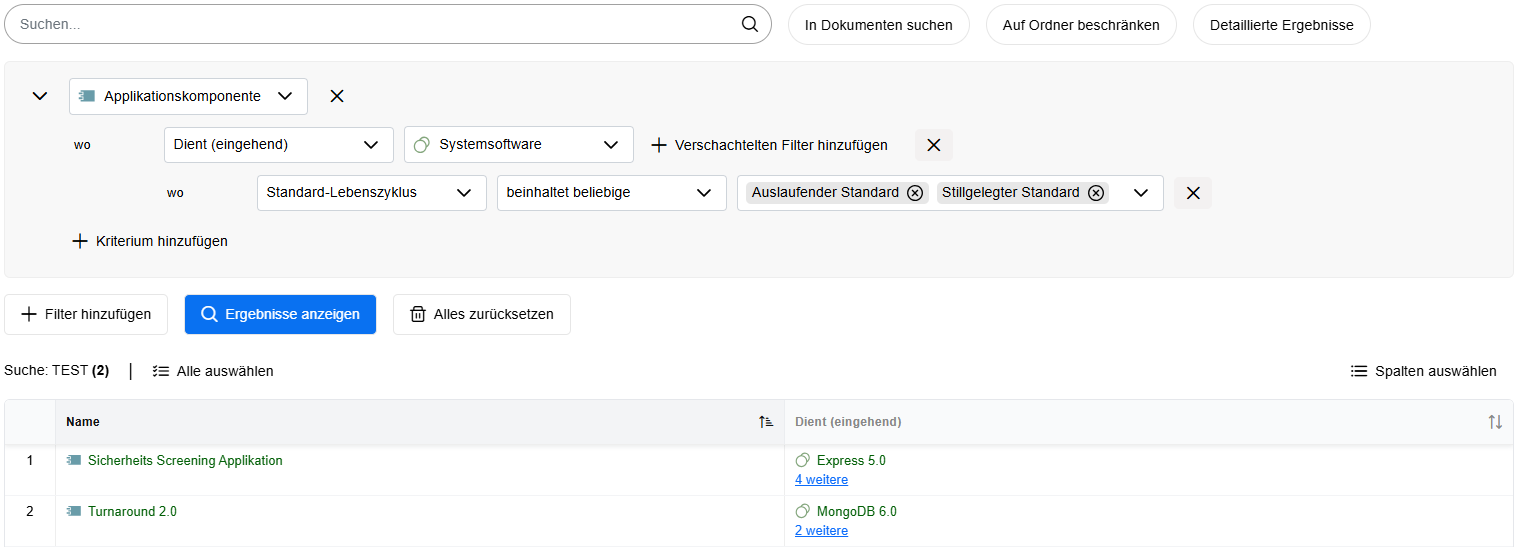
Task: Click Alle auswählen
Action: click(213, 371)
